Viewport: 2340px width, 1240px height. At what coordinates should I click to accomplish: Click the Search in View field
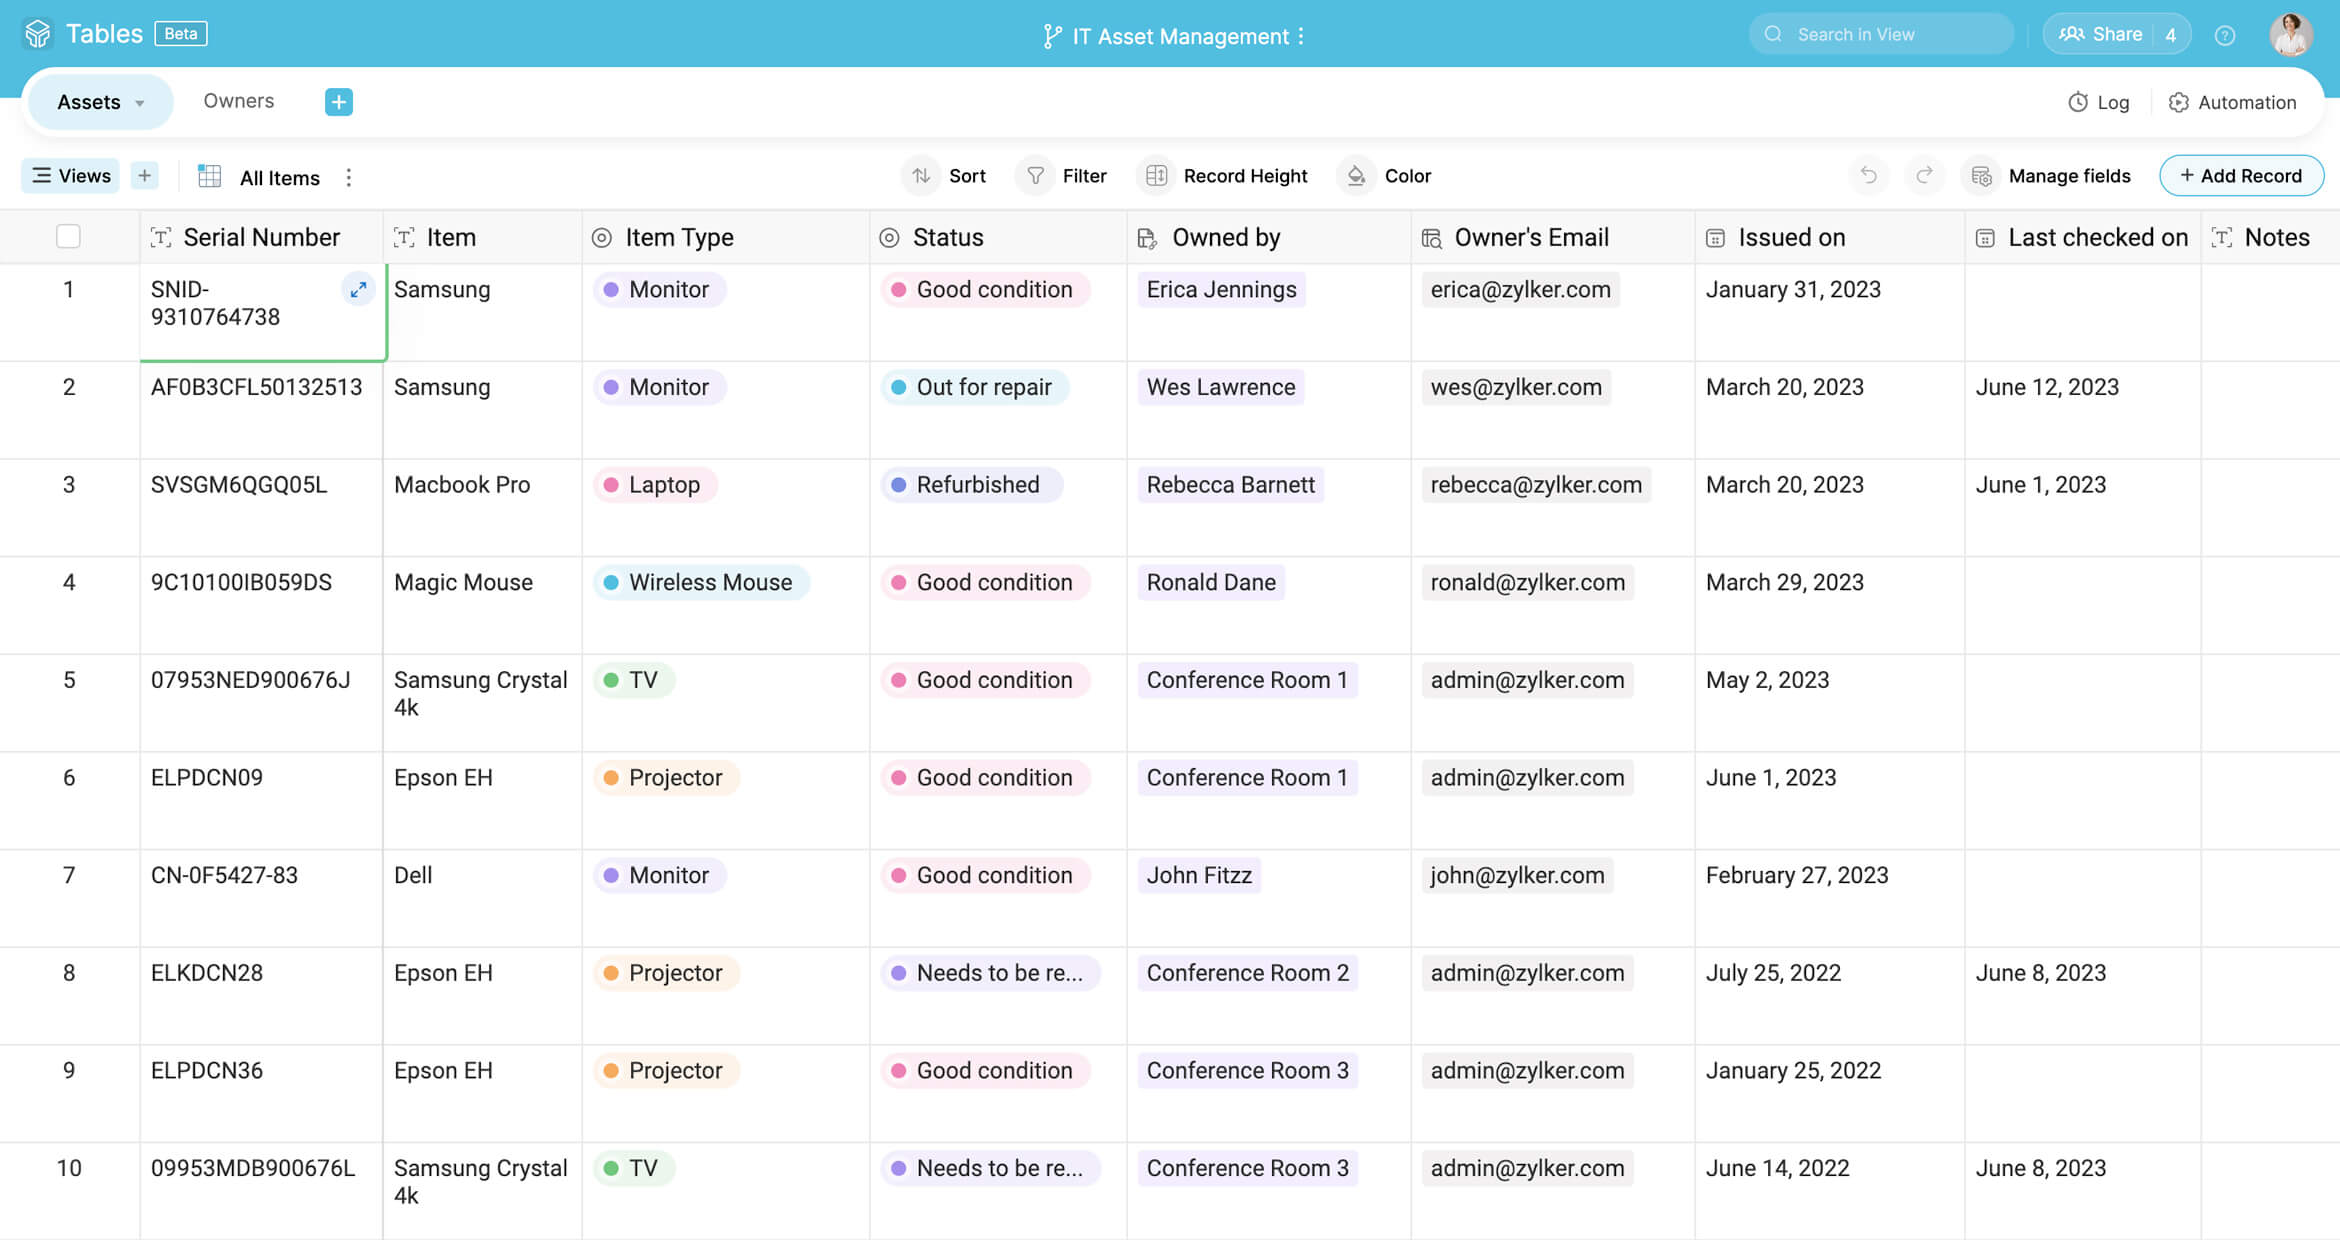[1880, 34]
